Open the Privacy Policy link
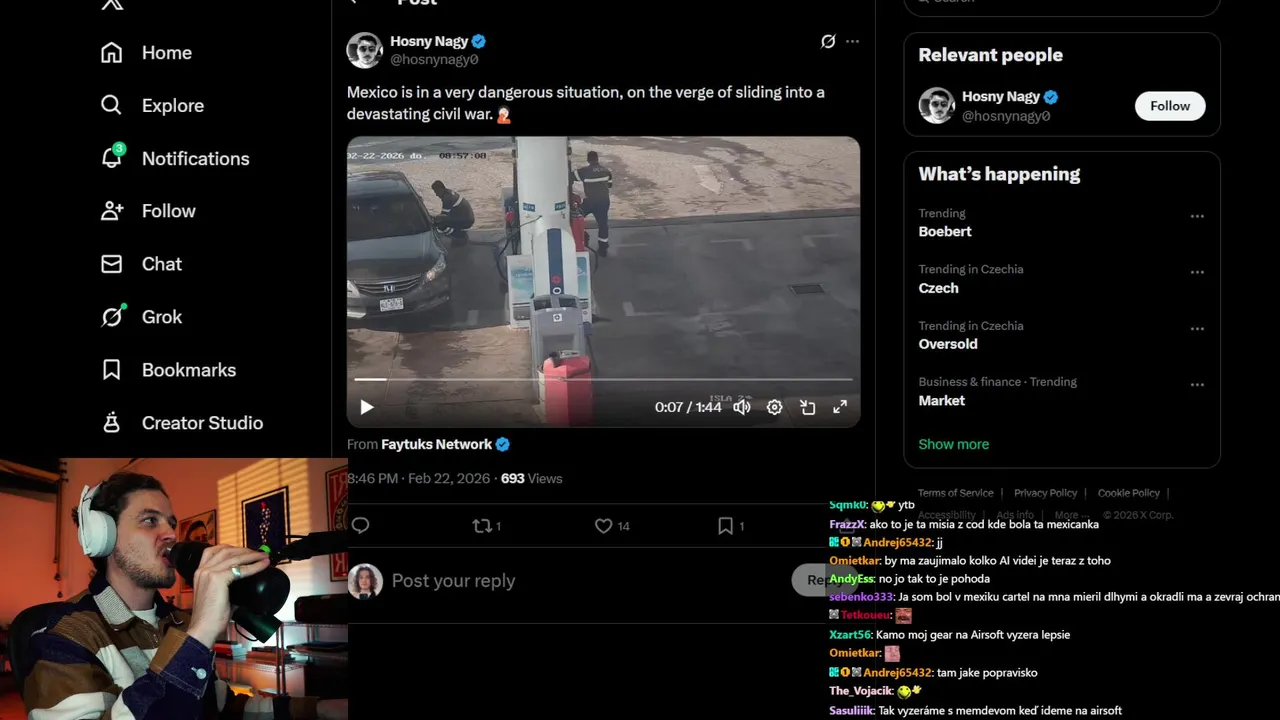This screenshot has height=720, width=1280. click(1045, 493)
